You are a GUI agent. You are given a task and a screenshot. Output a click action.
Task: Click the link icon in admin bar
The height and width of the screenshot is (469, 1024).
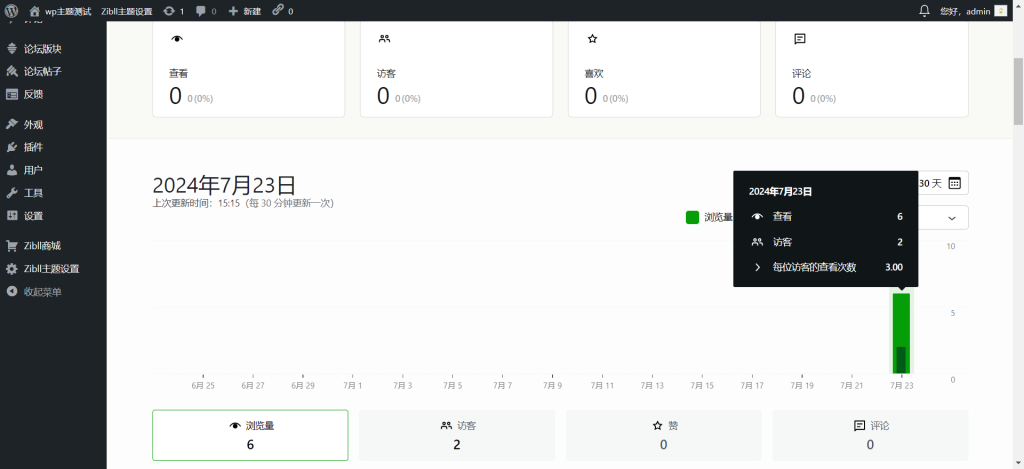278,11
